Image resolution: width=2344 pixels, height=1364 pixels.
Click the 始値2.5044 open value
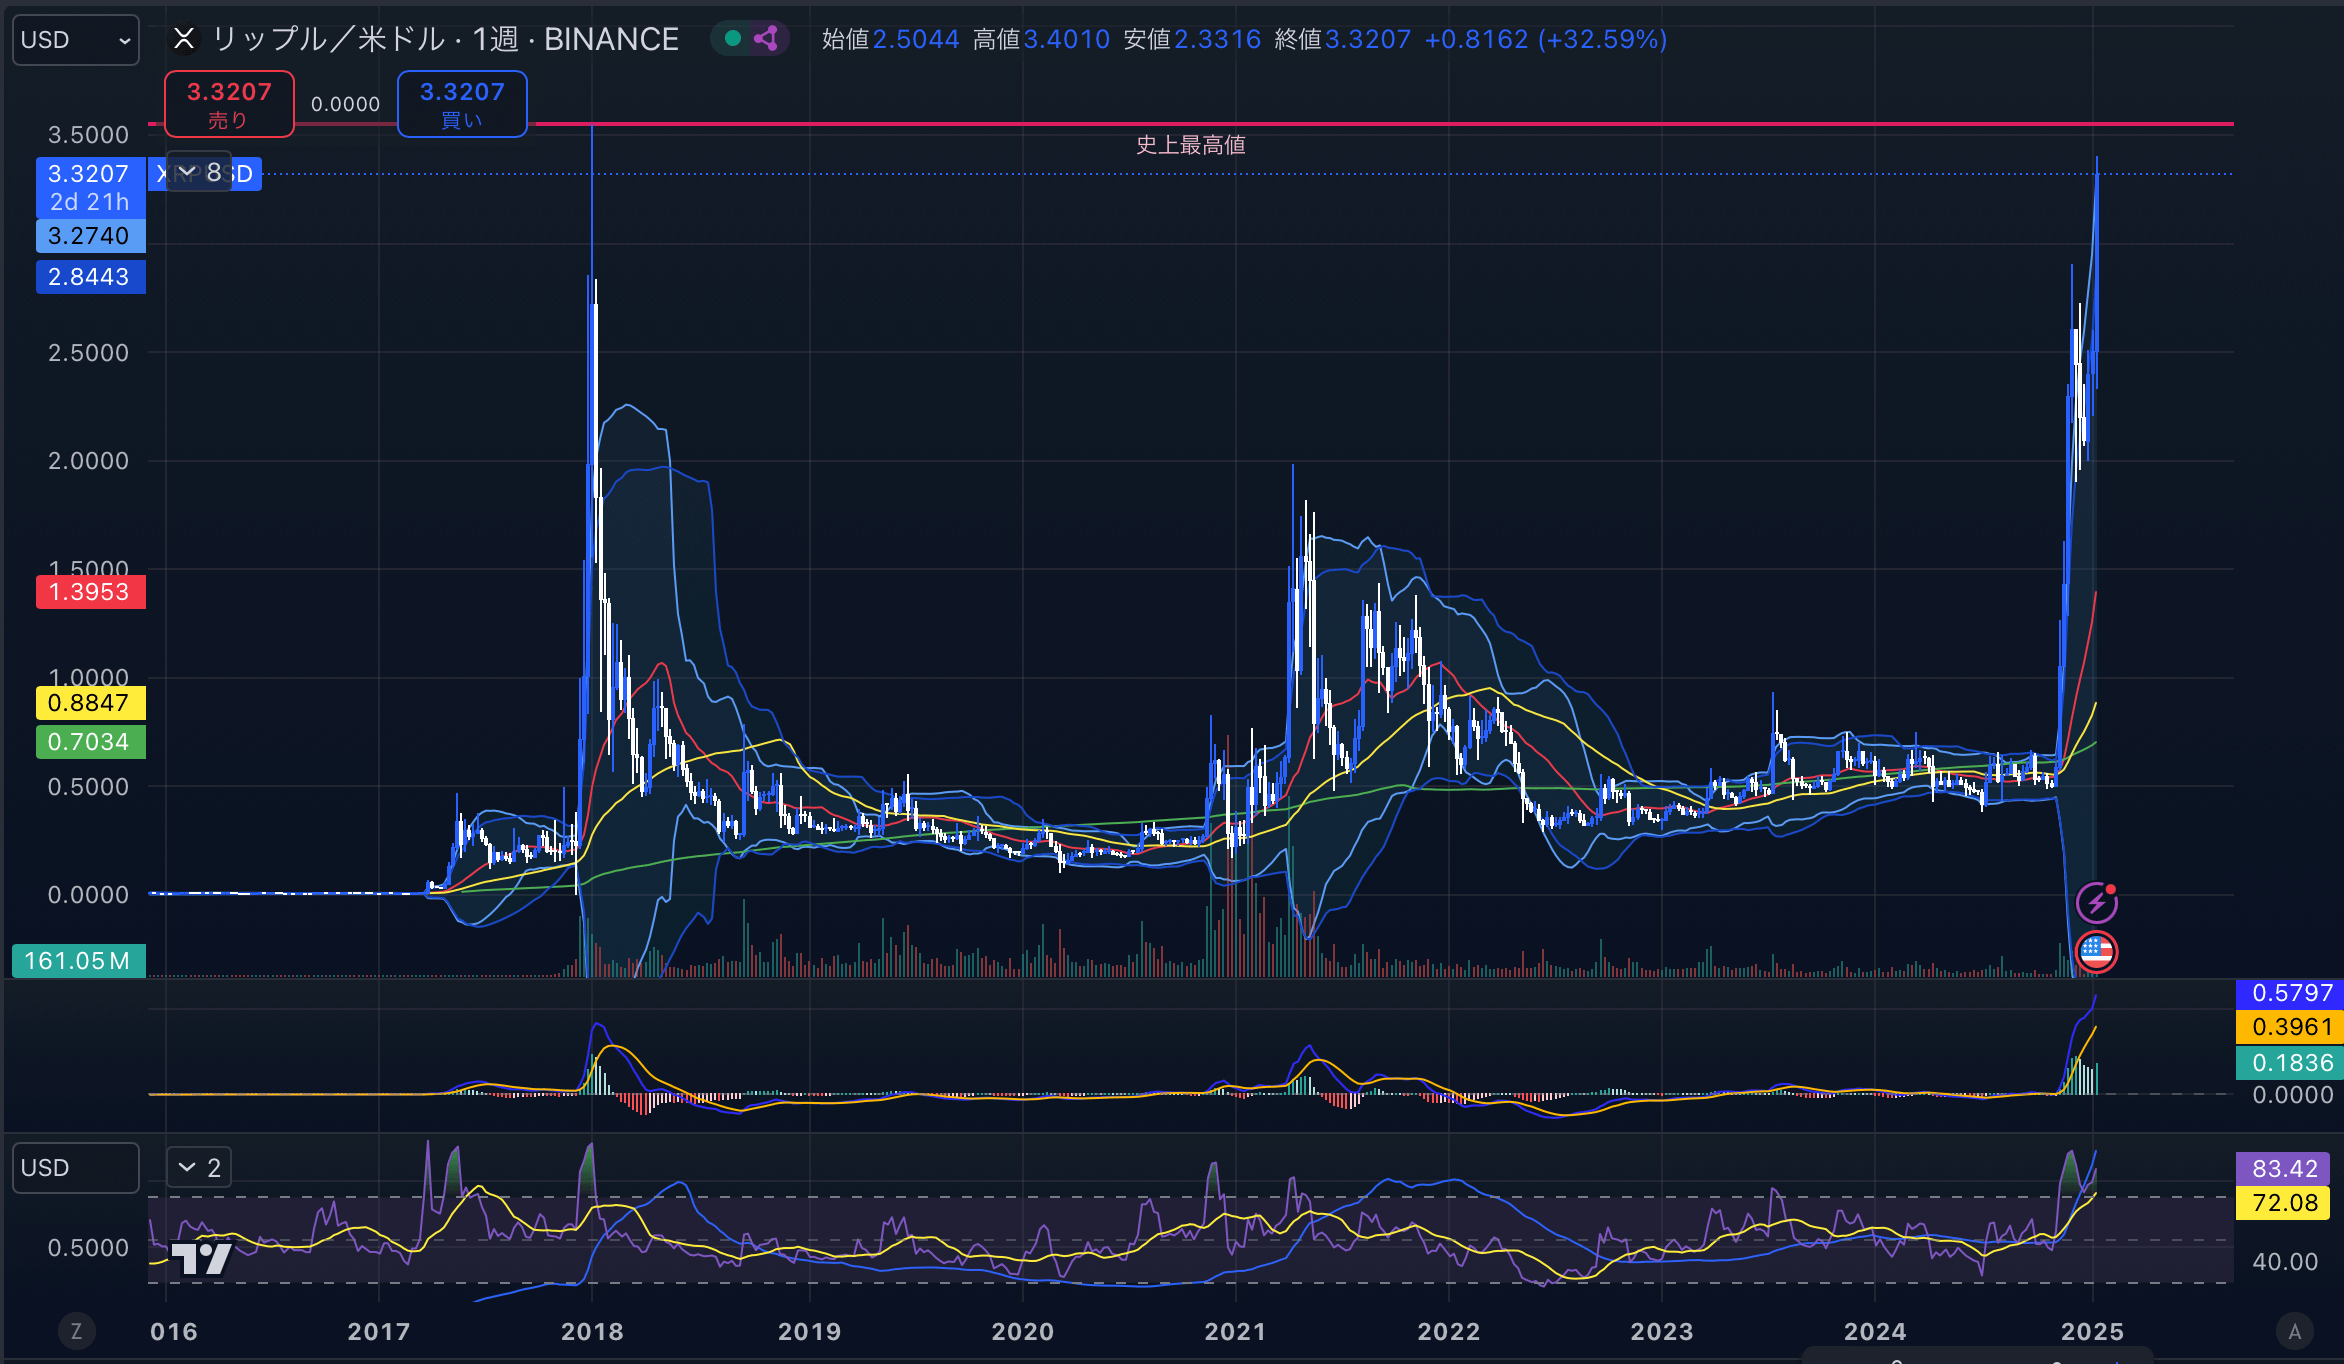click(x=890, y=39)
